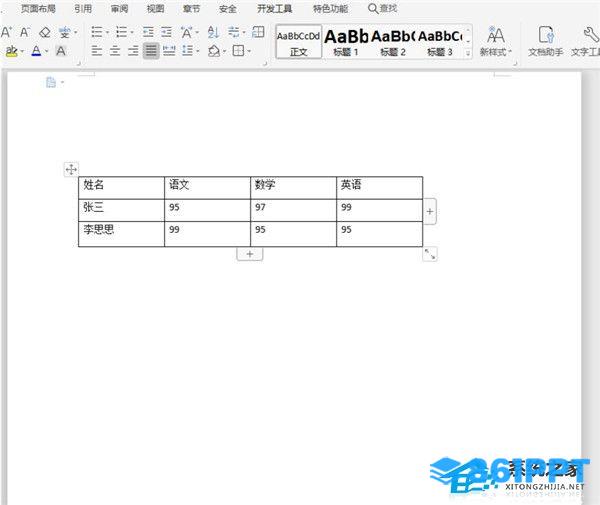
Task: Click the 查找 search box
Action: 383,8
